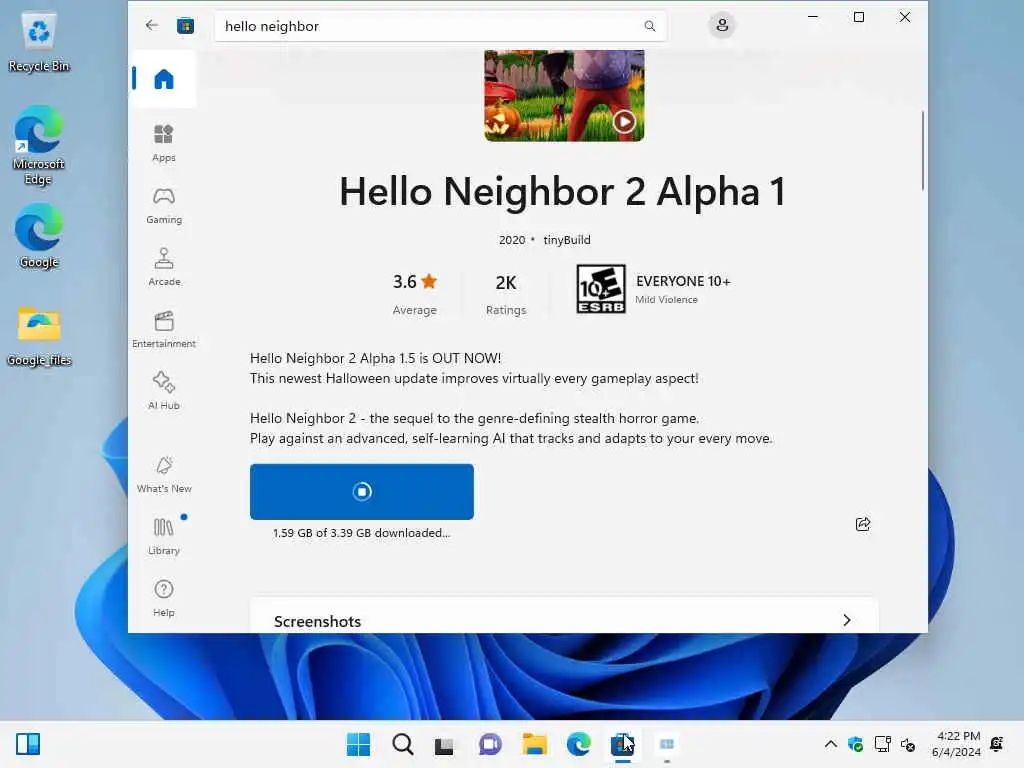1024x768 pixels.
Task: Open the user account profile icon
Action: point(722,25)
